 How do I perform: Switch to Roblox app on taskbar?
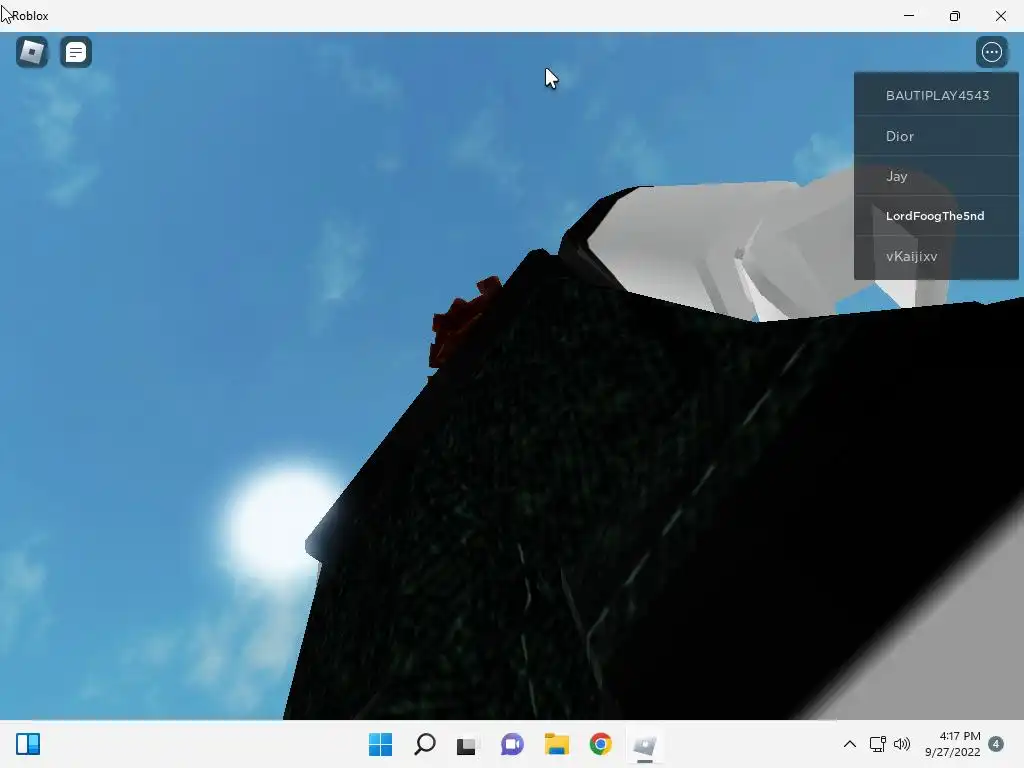[x=645, y=744]
